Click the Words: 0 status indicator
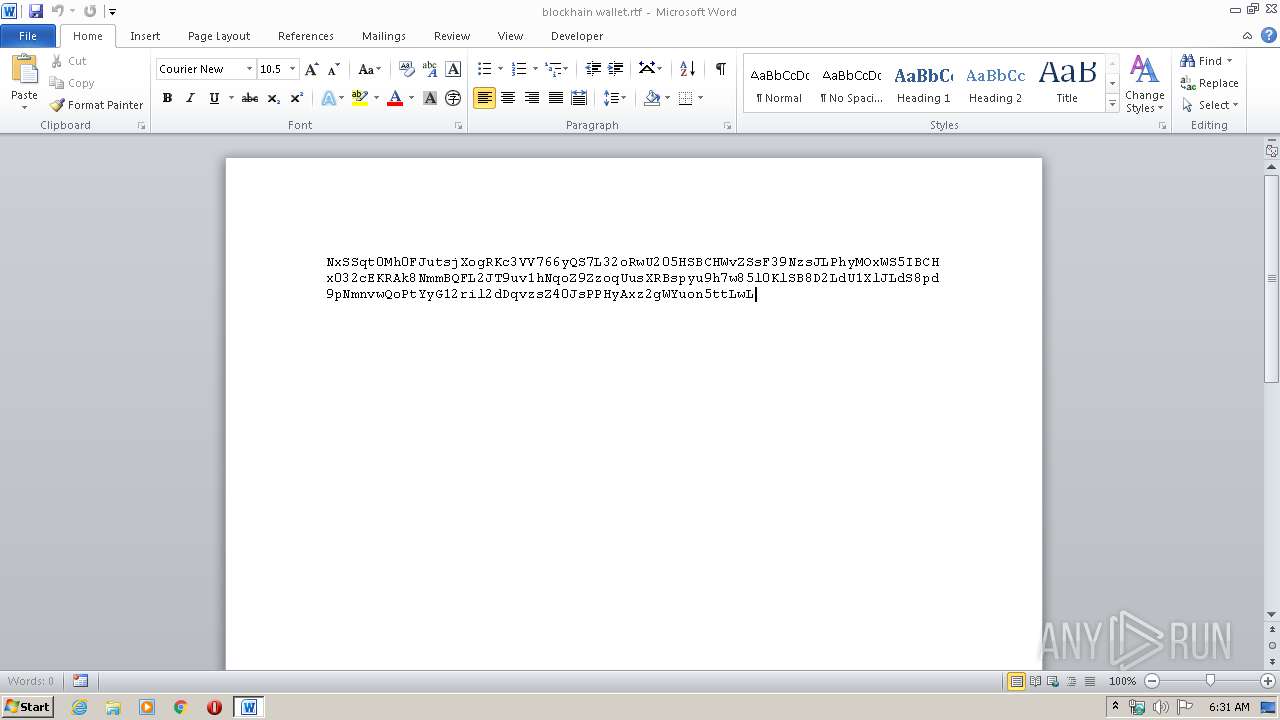The width and height of the screenshot is (1280, 720). pos(31,681)
